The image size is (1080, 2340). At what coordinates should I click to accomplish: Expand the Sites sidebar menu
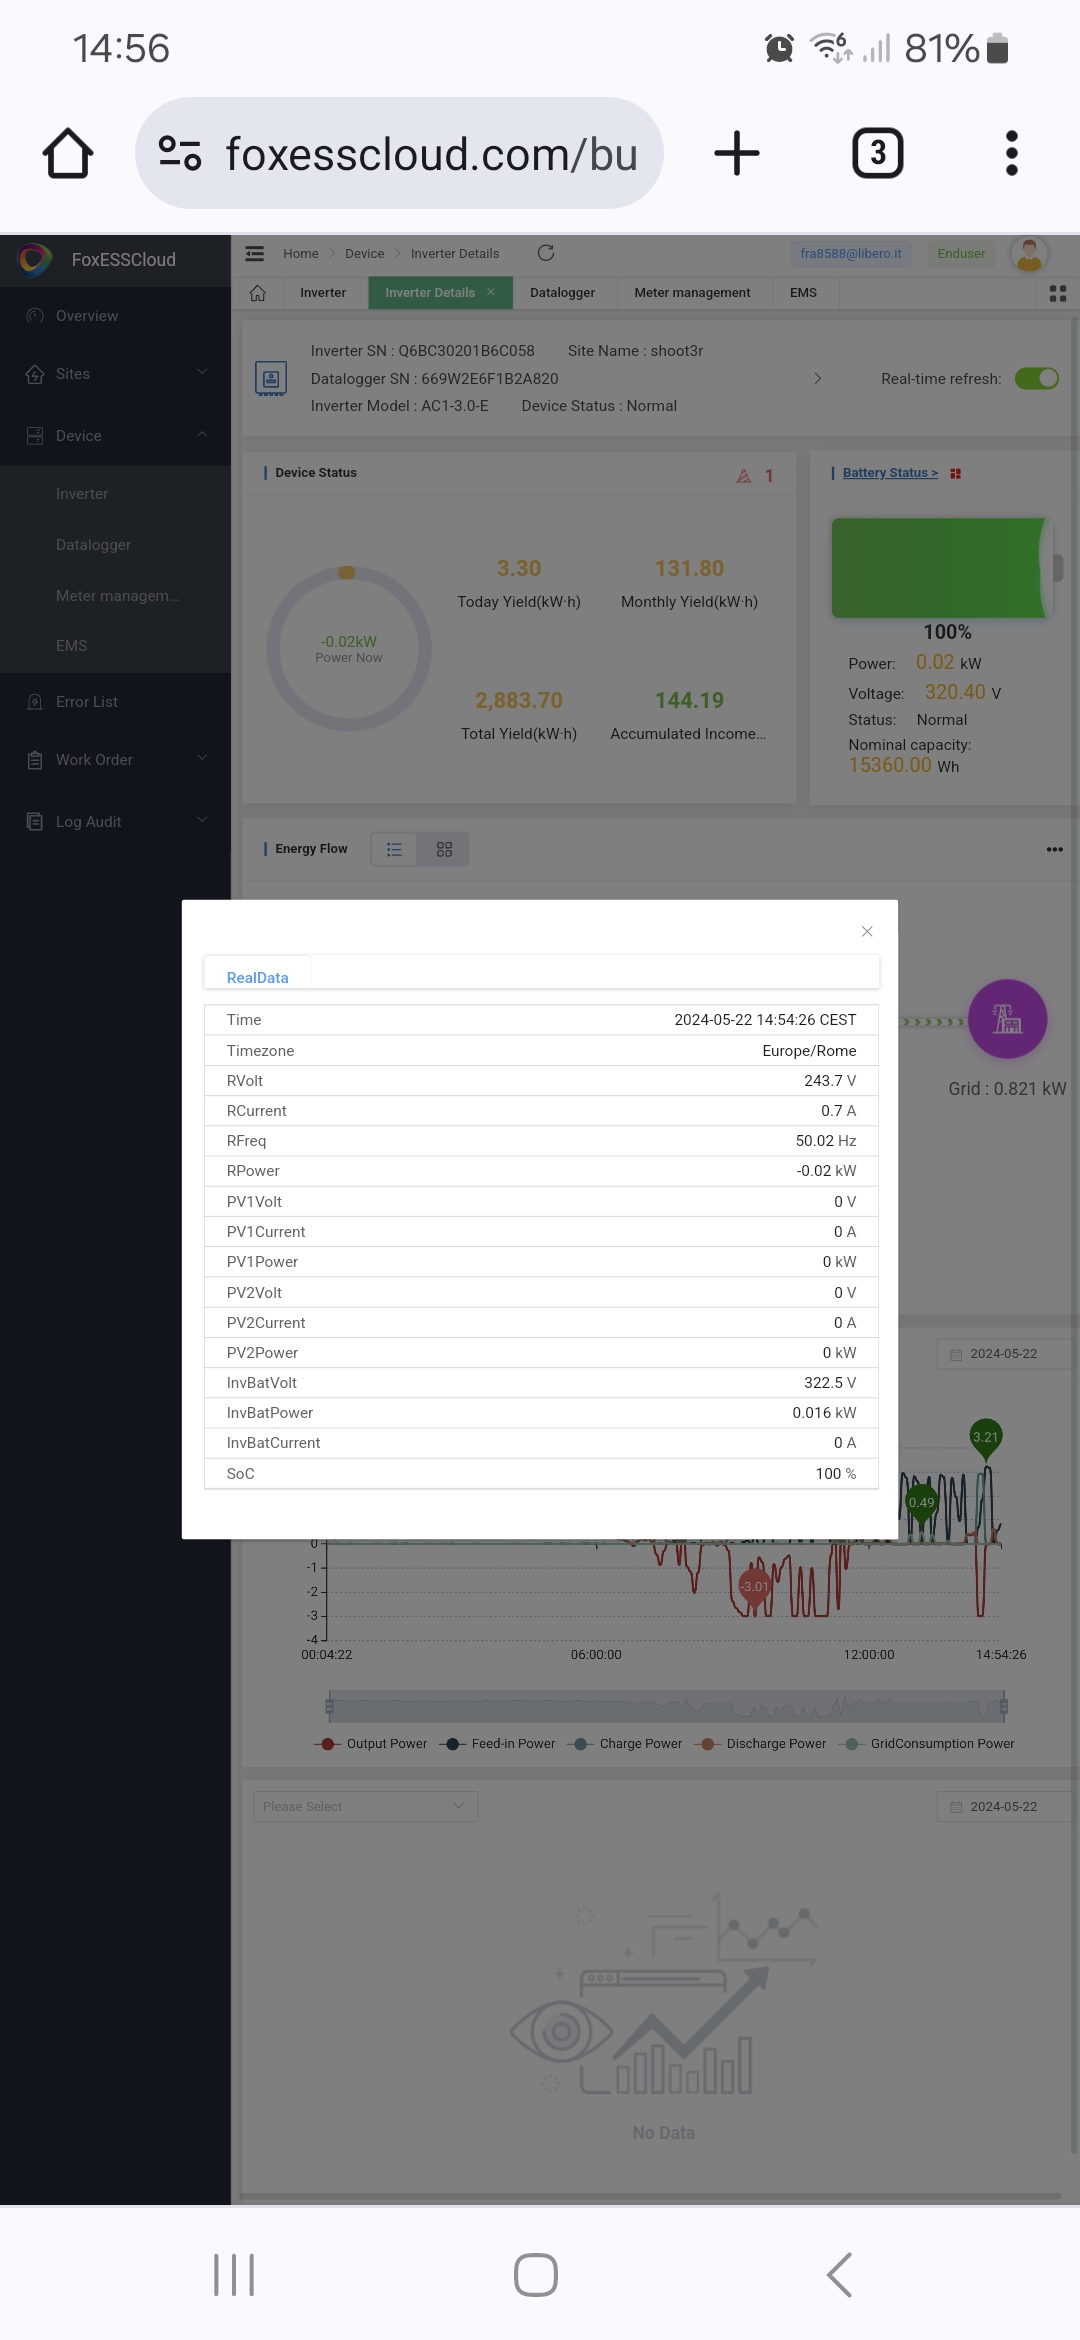click(x=115, y=374)
